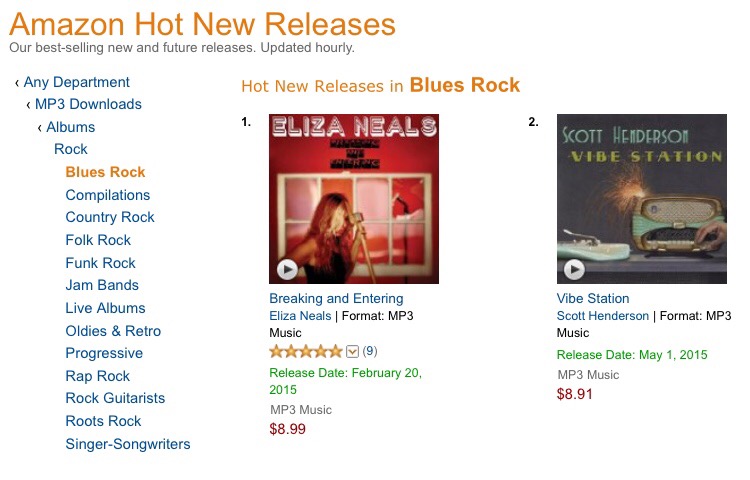This screenshot has height=480, width=750.
Task: View the nine customer reviews
Action: click(x=370, y=351)
